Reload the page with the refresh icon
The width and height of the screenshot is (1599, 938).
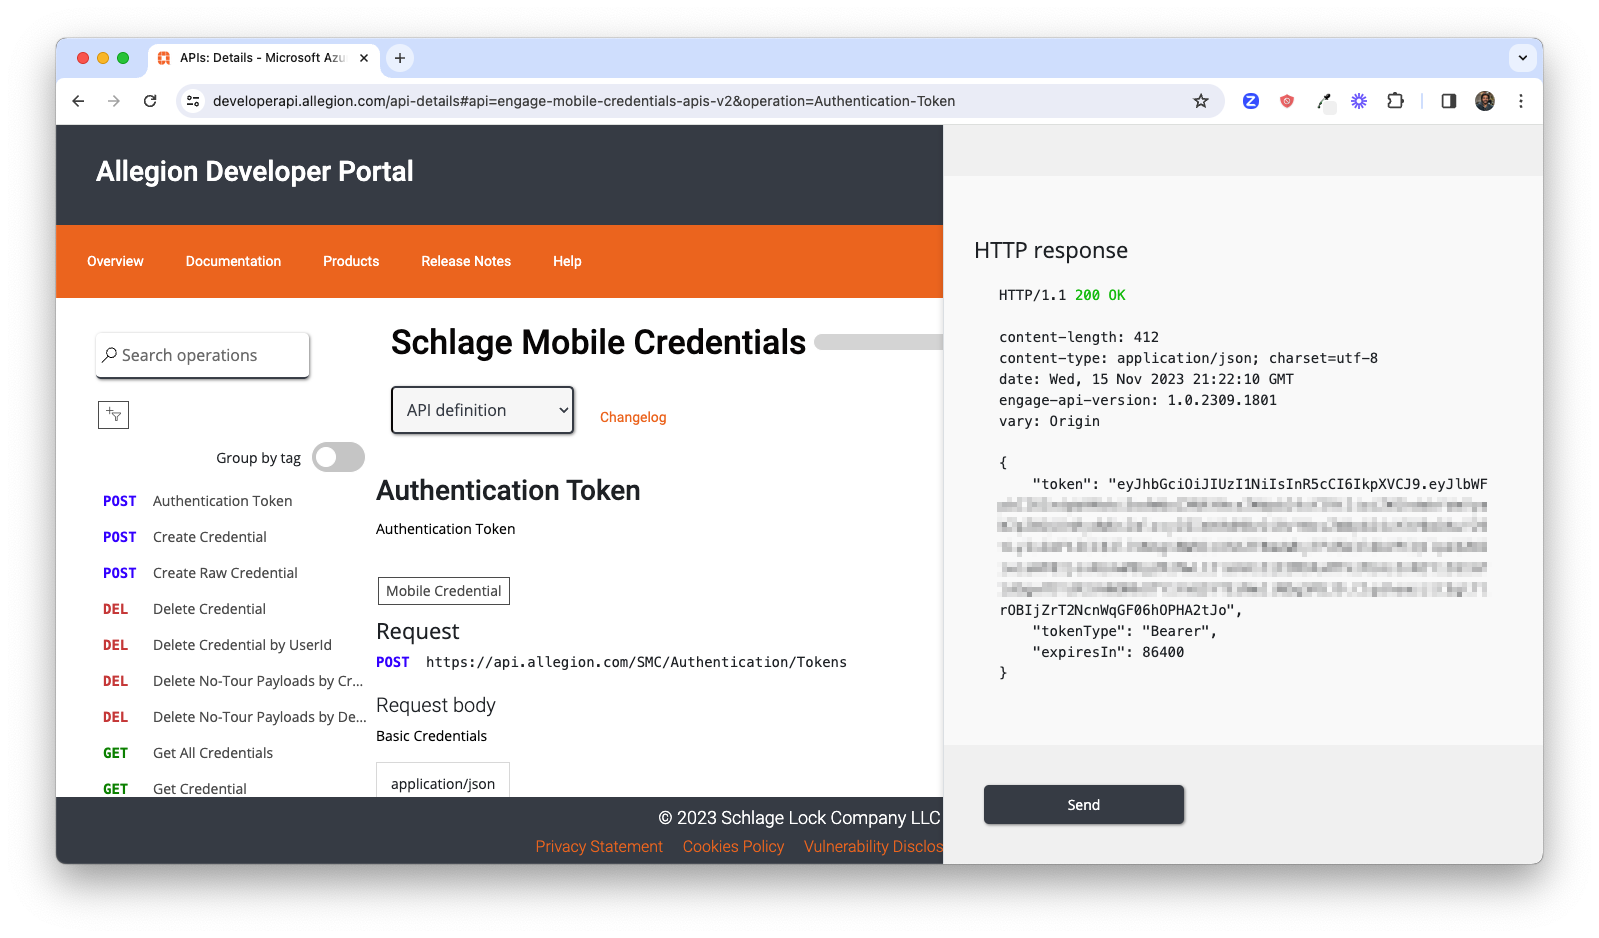(x=150, y=101)
